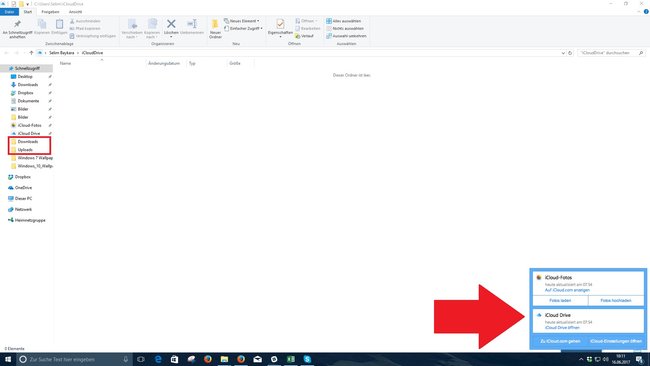Click the 'Kopieren nach' icon

click(152, 24)
